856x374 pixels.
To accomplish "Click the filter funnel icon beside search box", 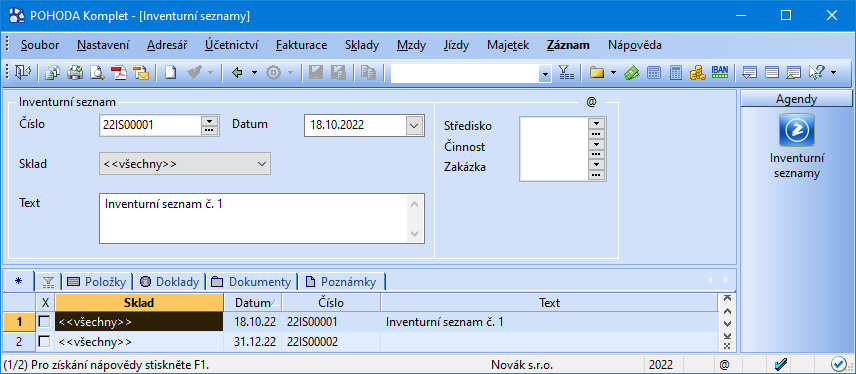I will pos(566,73).
